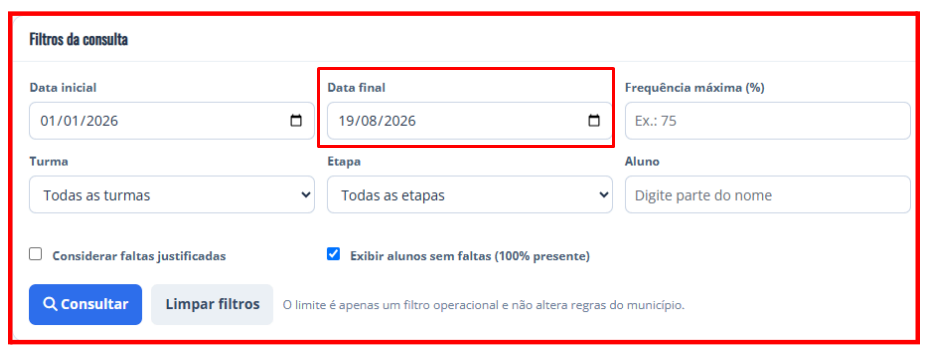Reset the form with Limpar filtros
The image size is (933, 360).
point(212,304)
